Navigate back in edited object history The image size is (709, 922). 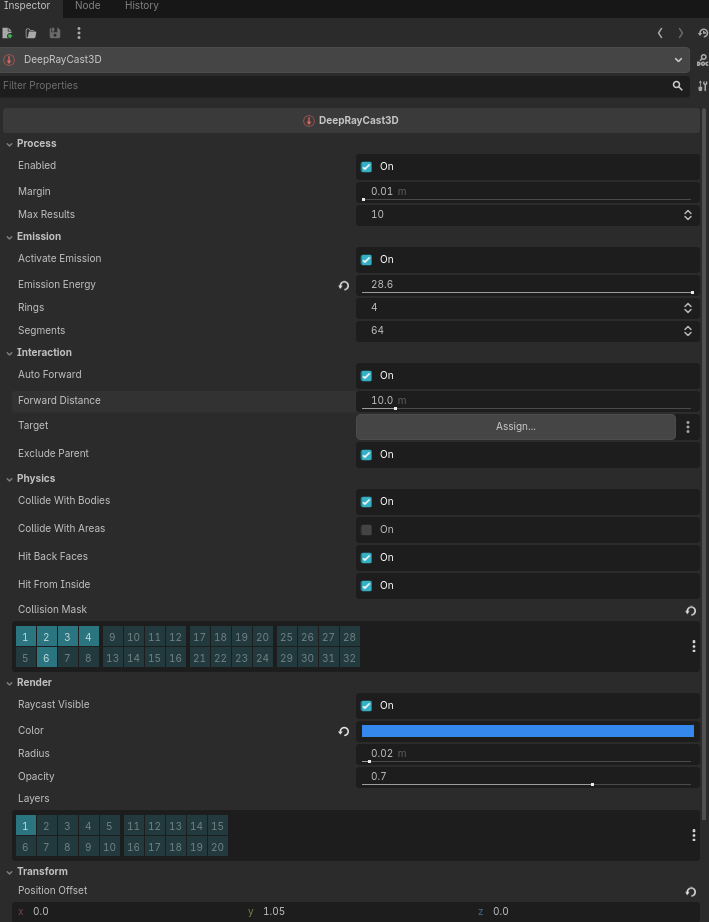pos(660,32)
